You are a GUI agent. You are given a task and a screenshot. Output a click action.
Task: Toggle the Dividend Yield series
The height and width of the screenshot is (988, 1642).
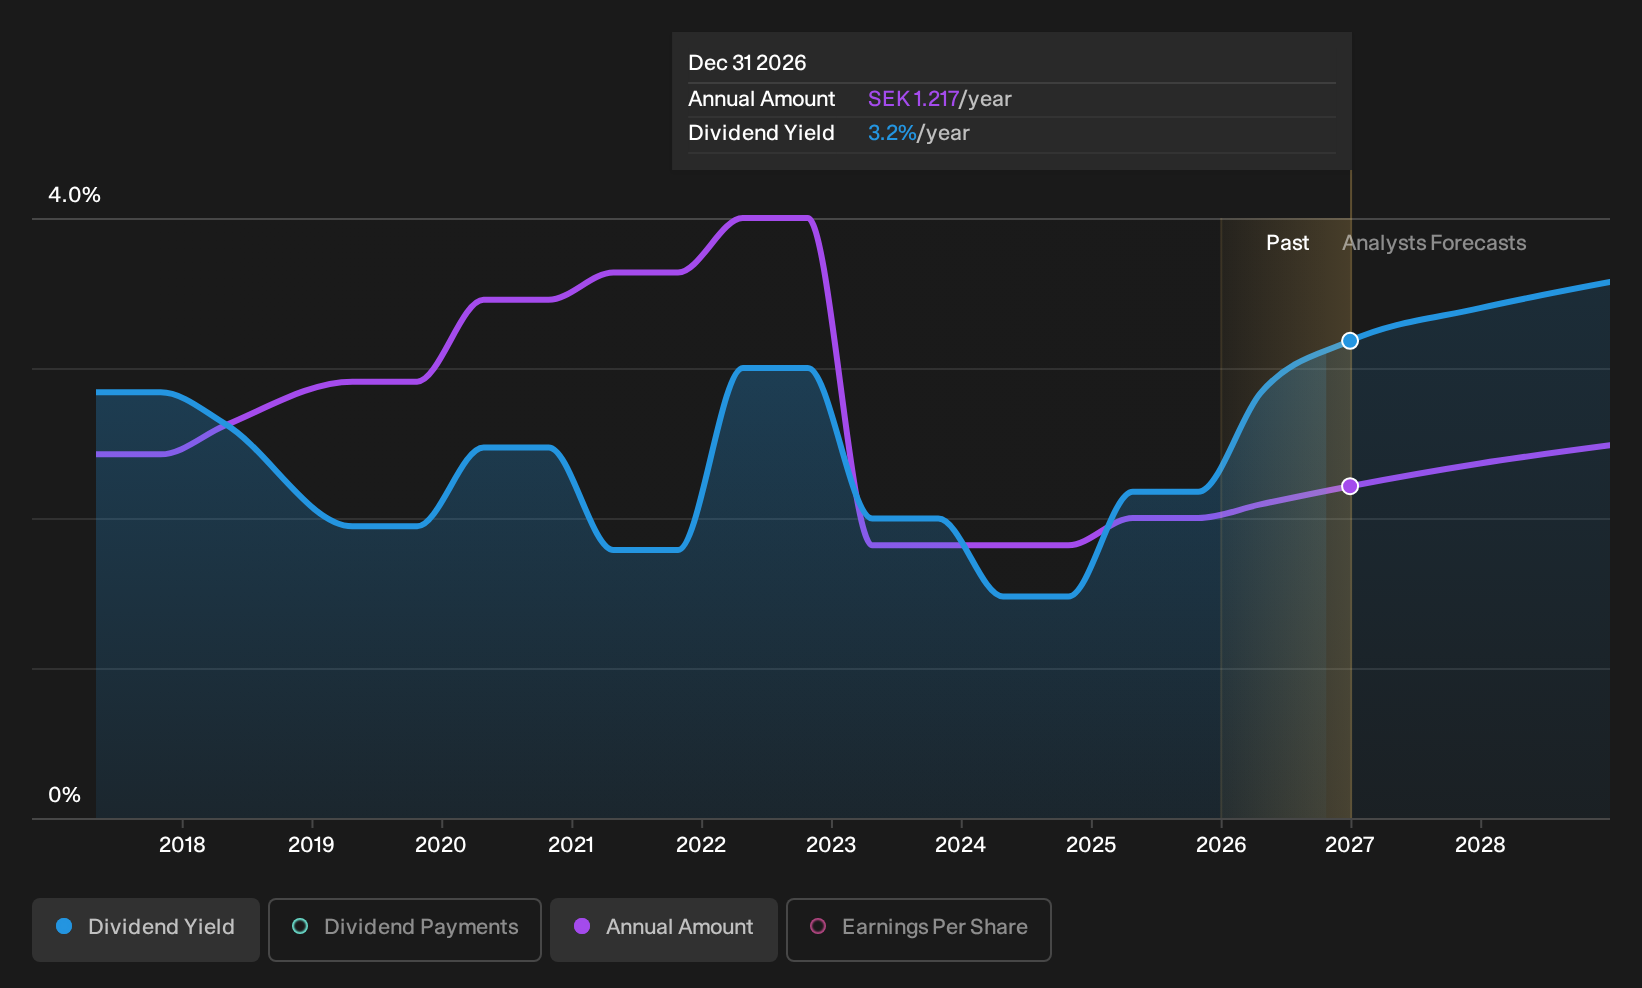pos(146,929)
